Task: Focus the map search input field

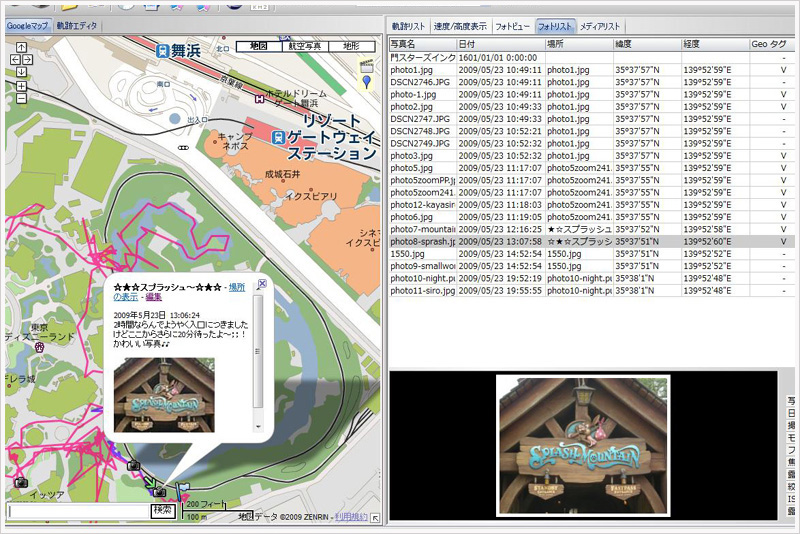Action: [x=78, y=511]
